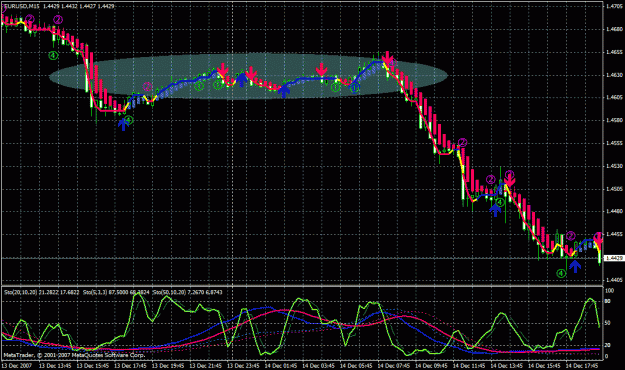Click the 1.4480 price axis label

click(x=614, y=211)
